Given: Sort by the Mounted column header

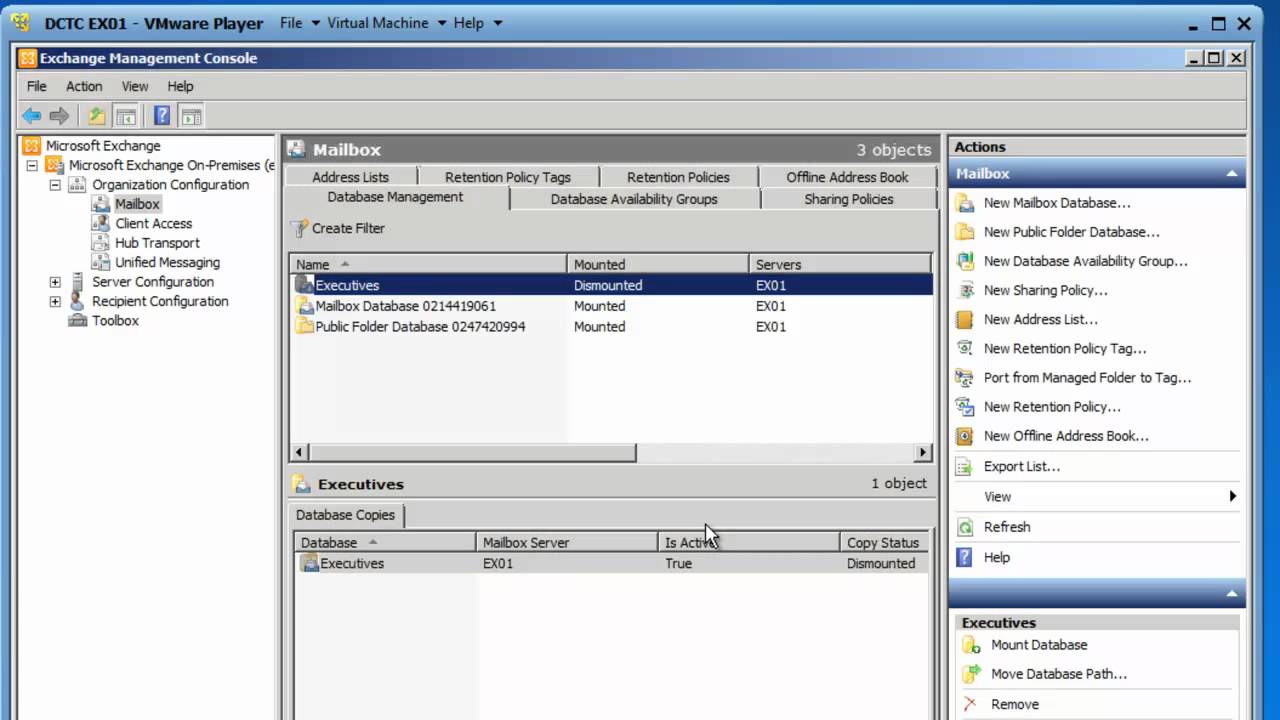Looking at the screenshot, I should click(658, 265).
